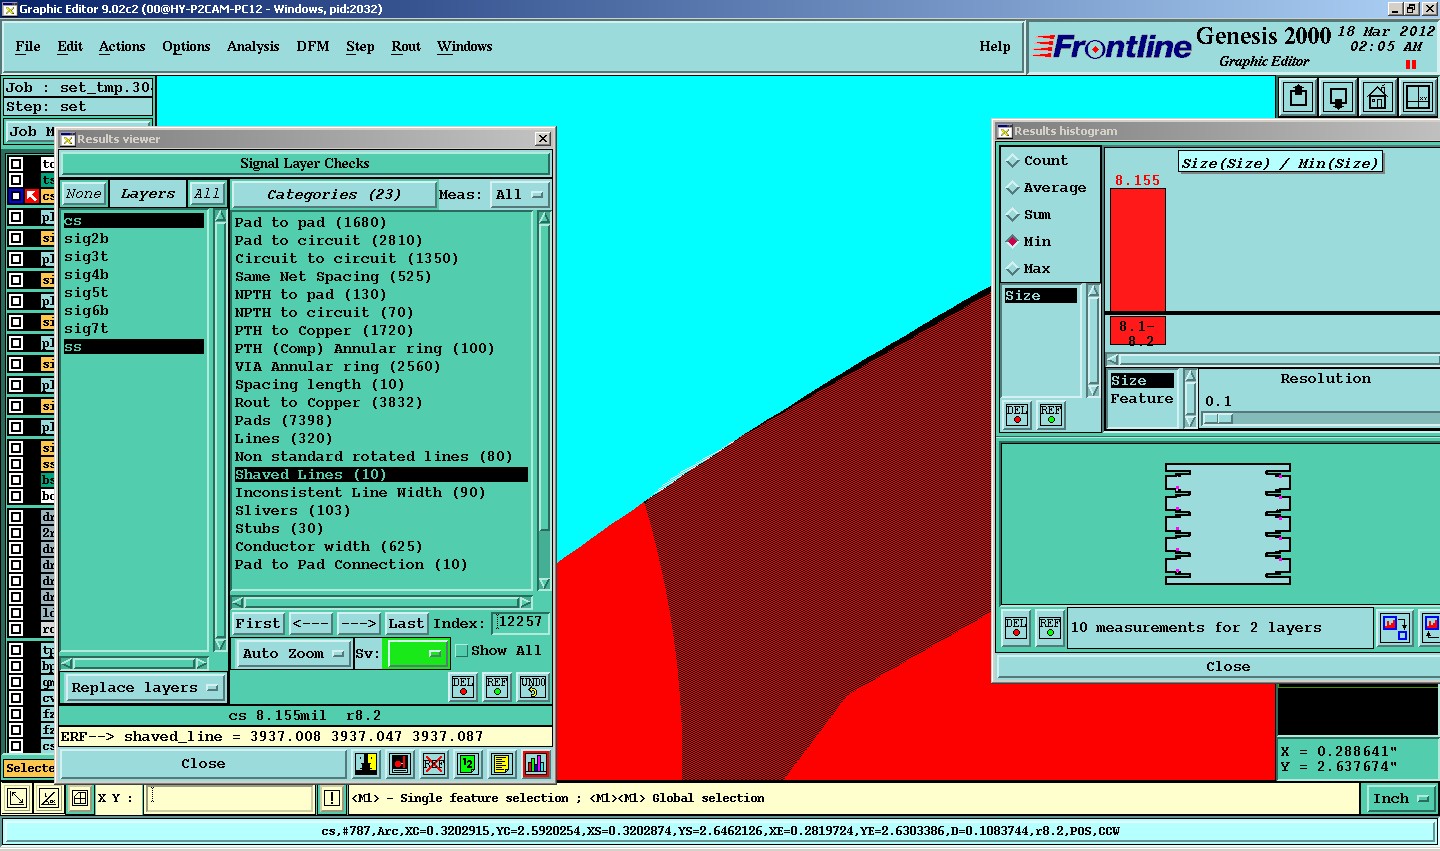Click the Index input field
This screenshot has height=851, width=1440.
tap(521, 623)
